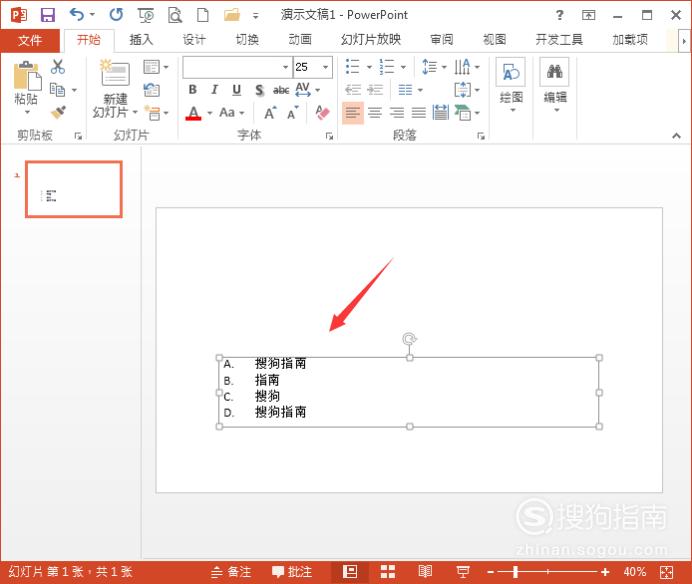Viewport: 692px width, 584px height.
Task: Expand bullets list dropdown arrow
Action: [369, 67]
